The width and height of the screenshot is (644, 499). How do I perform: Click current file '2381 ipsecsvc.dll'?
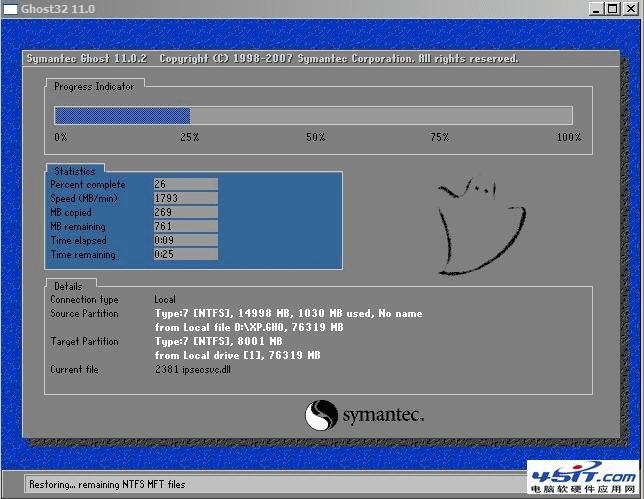tap(193, 370)
